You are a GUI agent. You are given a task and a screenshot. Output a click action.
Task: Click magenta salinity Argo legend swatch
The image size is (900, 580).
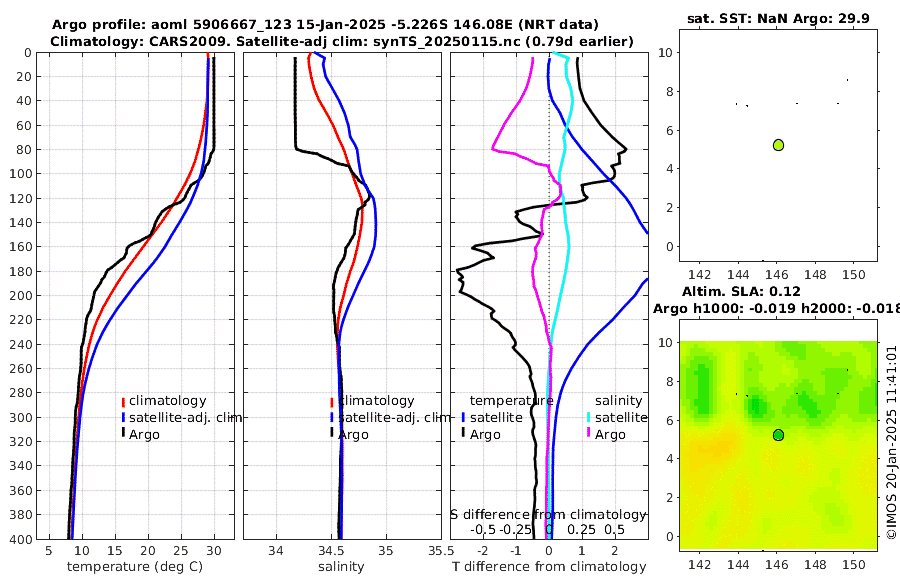click(588, 432)
